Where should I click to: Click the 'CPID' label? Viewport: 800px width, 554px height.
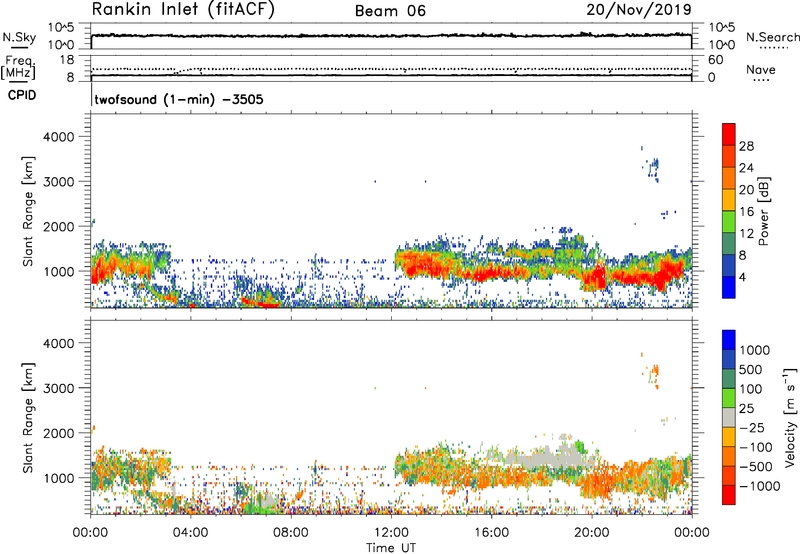tap(22, 95)
